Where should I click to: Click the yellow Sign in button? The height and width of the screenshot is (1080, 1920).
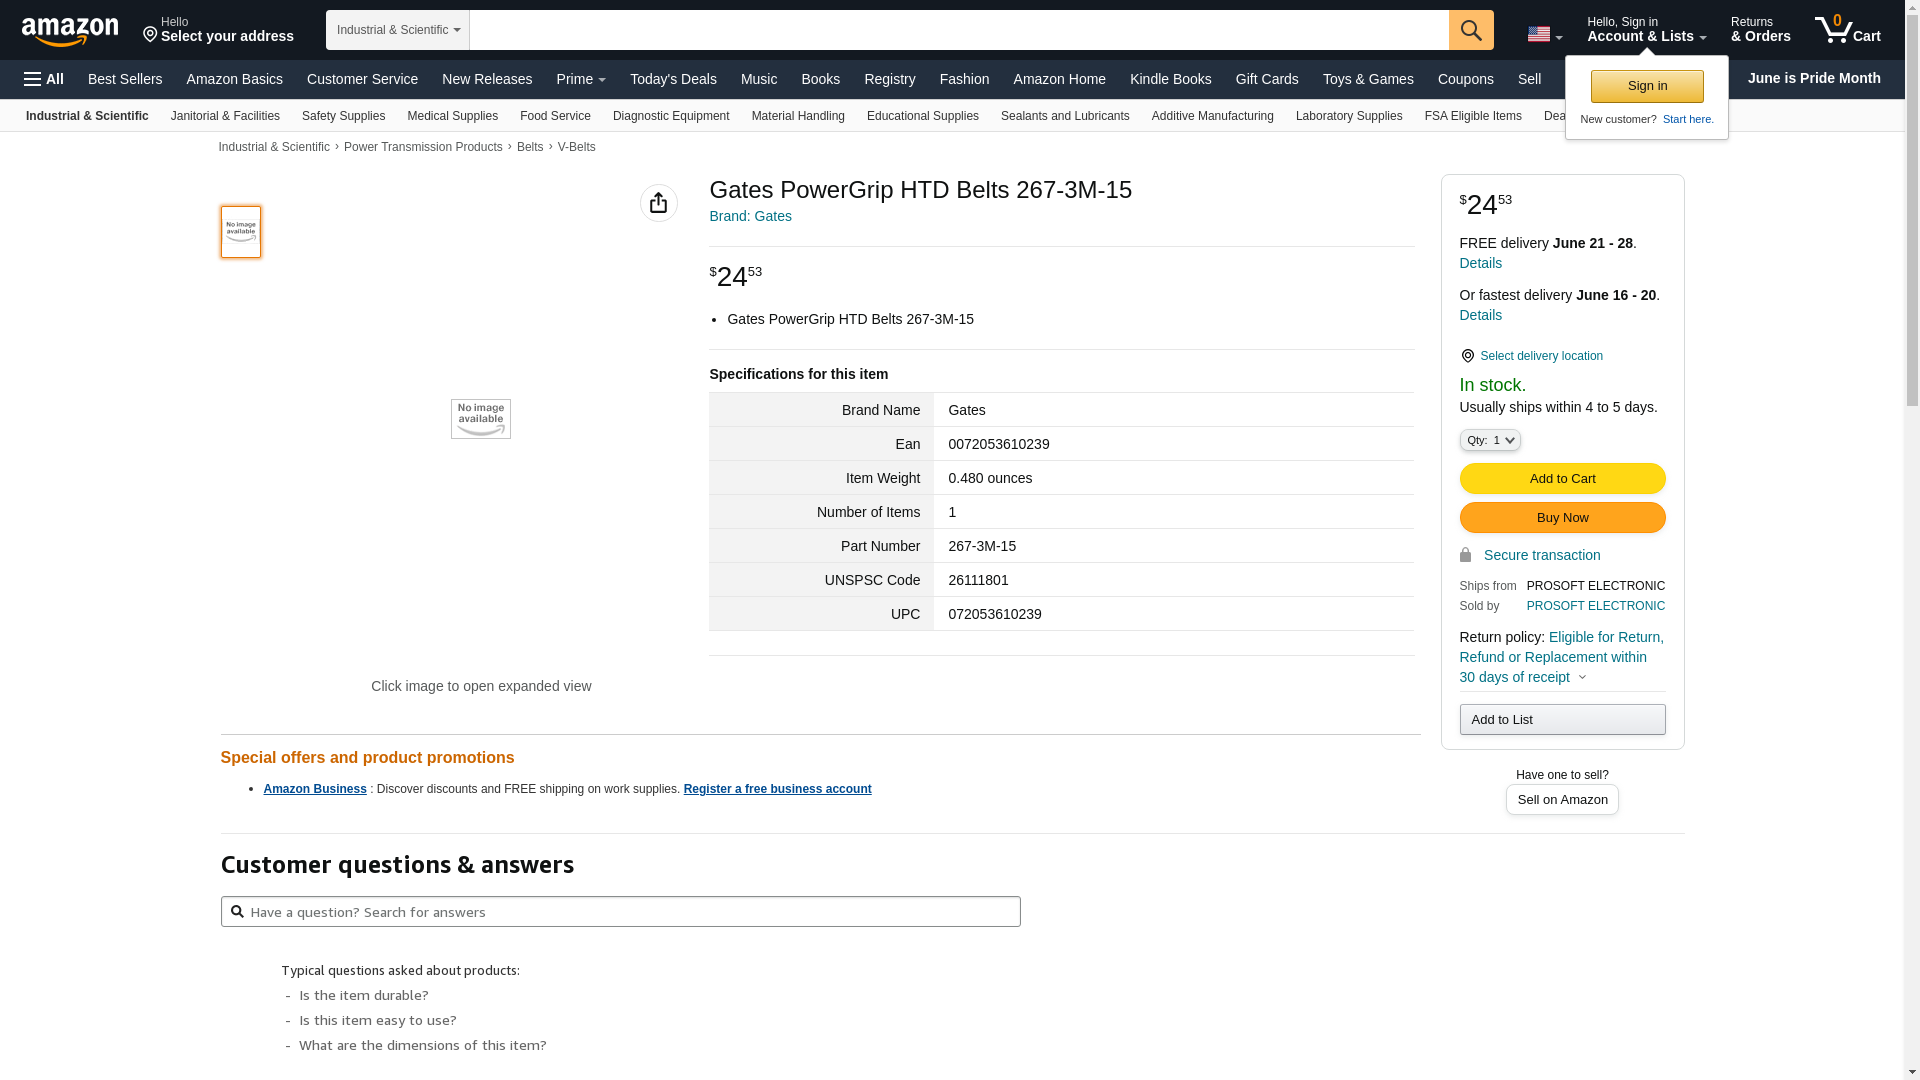pyautogui.click(x=1646, y=87)
